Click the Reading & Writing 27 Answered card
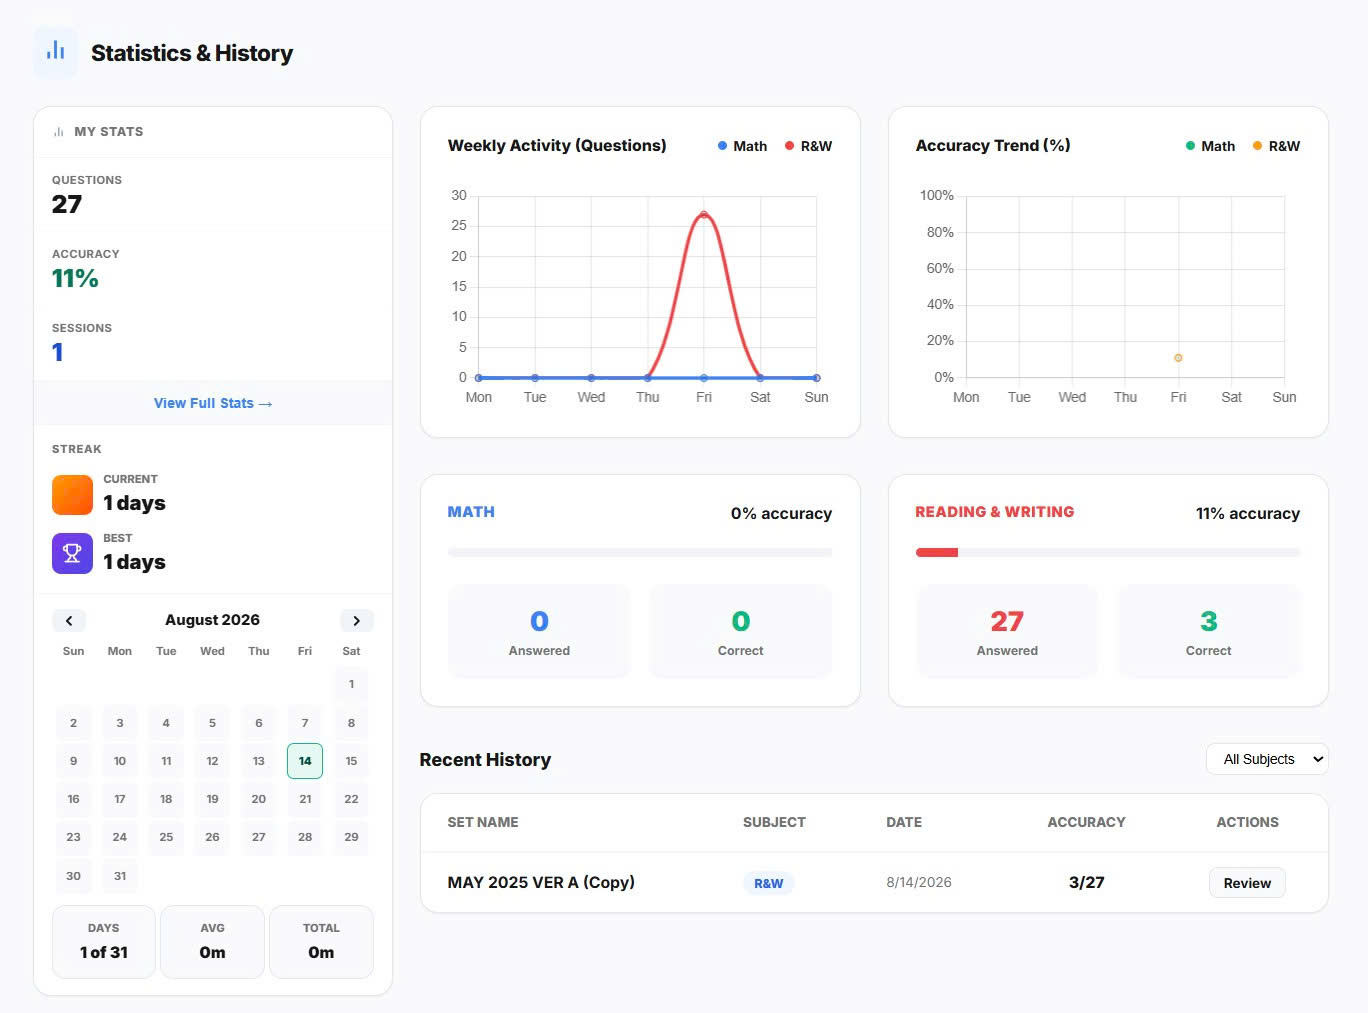Viewport: 1368px width, 1013px height. (1007, 632)
